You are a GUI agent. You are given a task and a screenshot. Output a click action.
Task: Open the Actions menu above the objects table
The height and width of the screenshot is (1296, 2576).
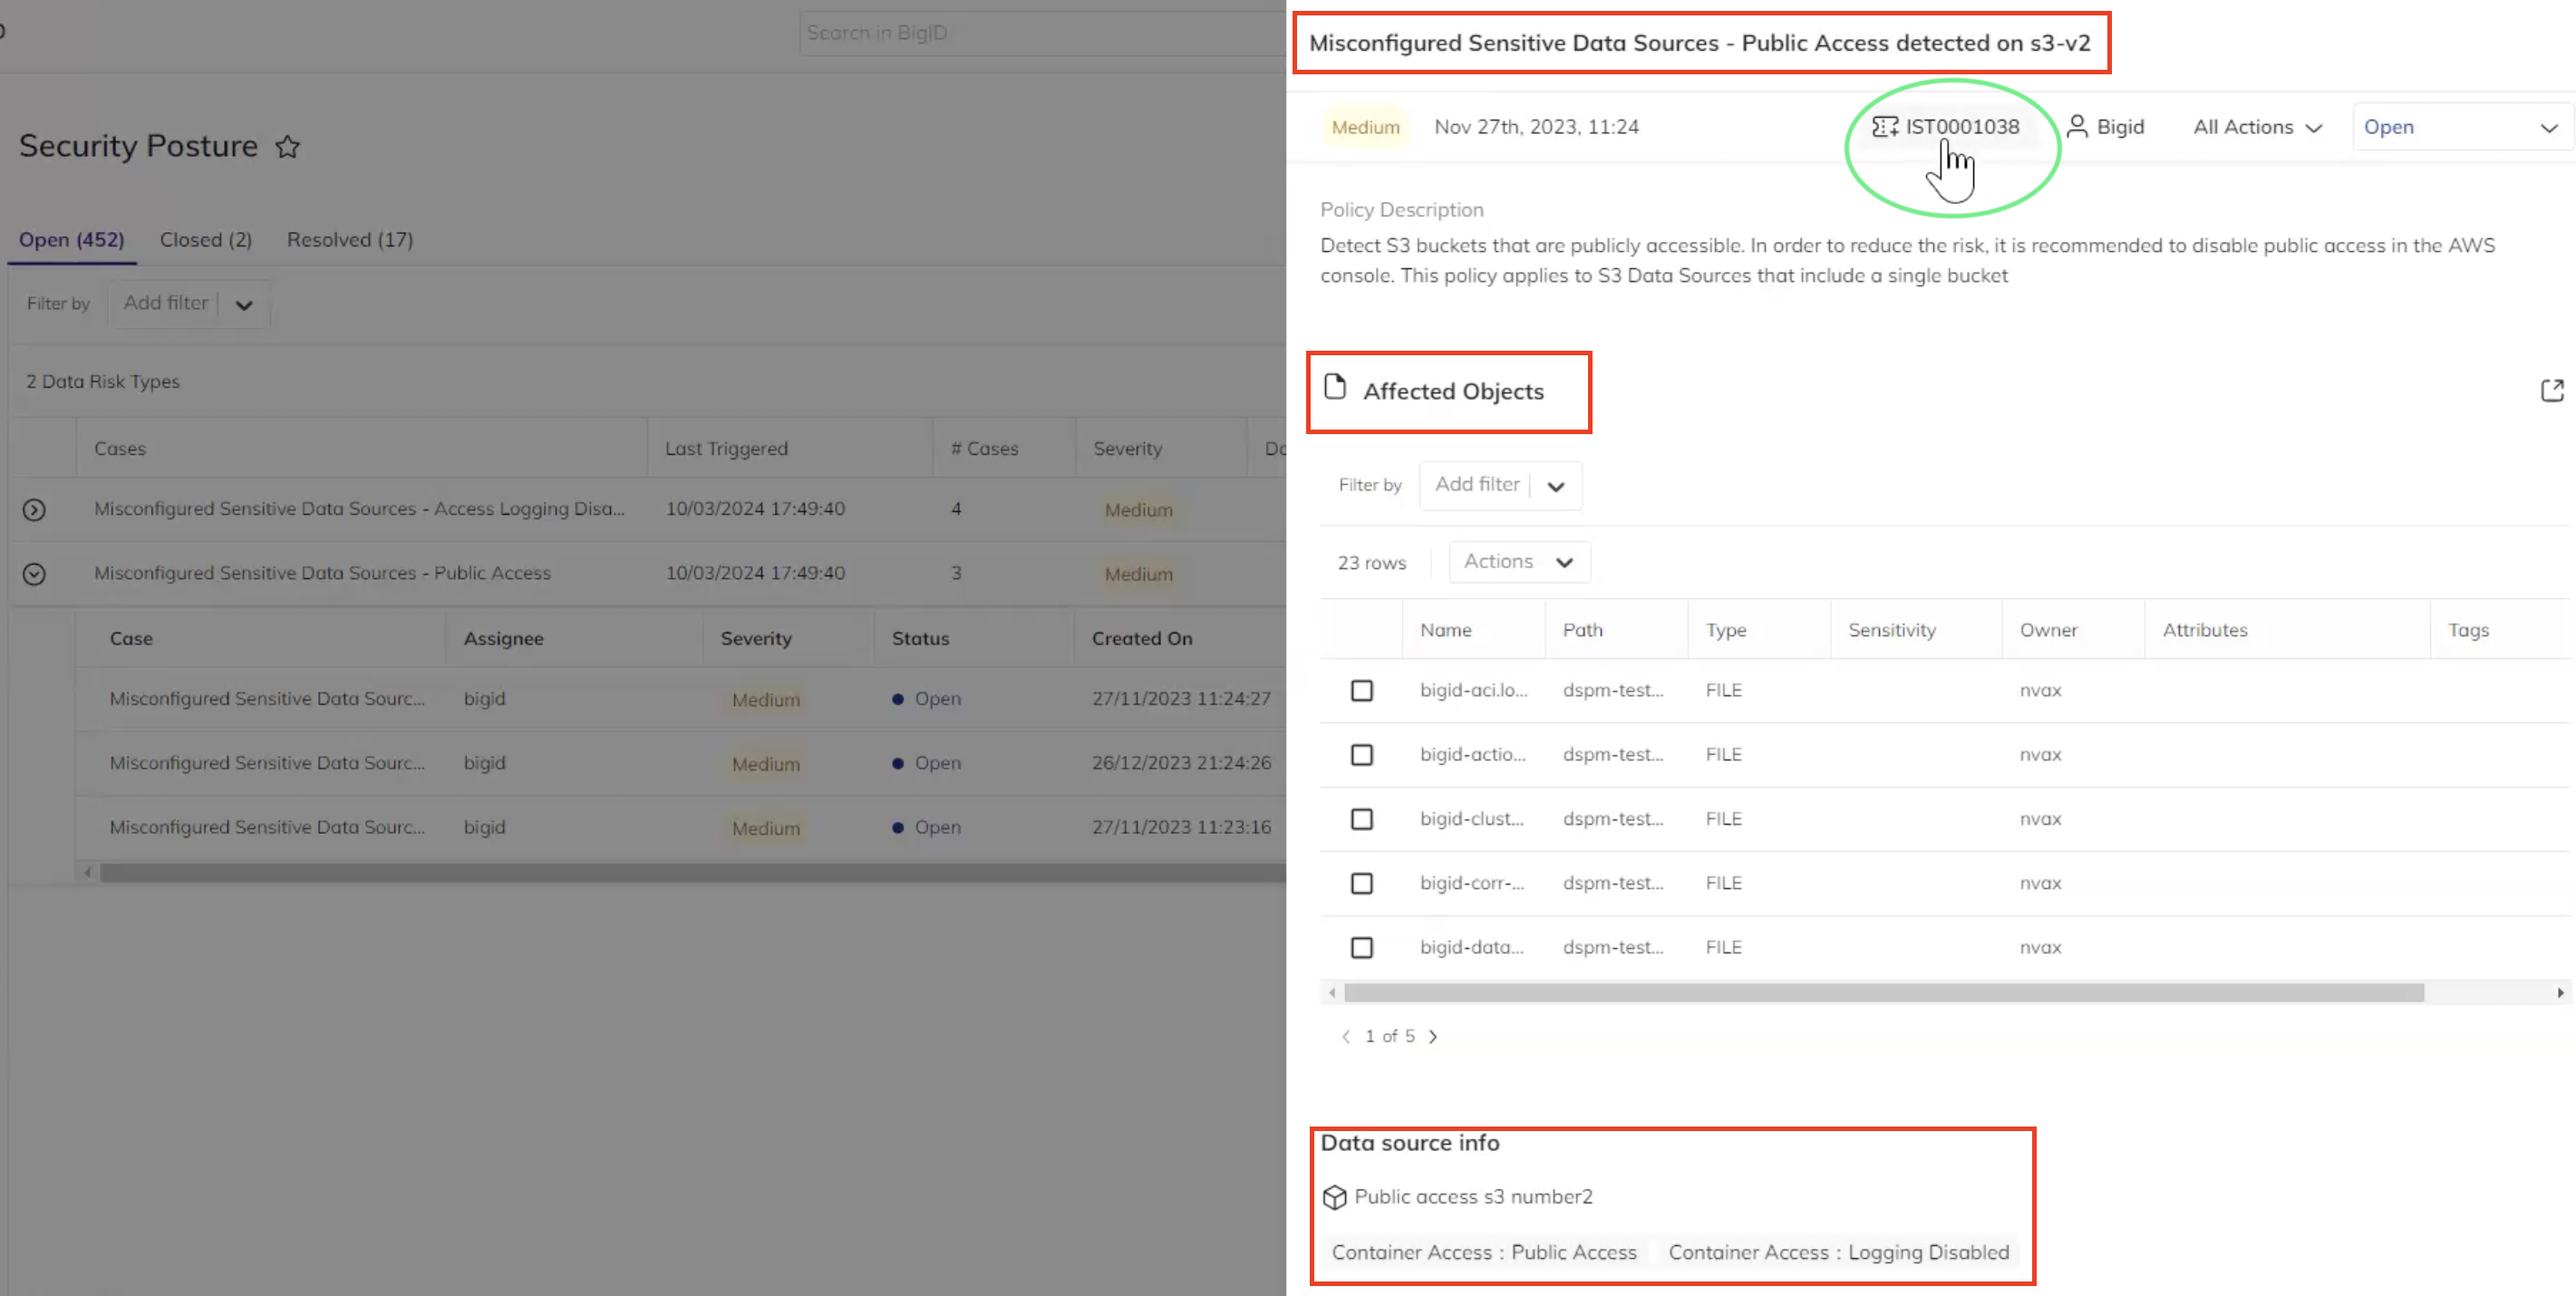[x=1518, y=561]
